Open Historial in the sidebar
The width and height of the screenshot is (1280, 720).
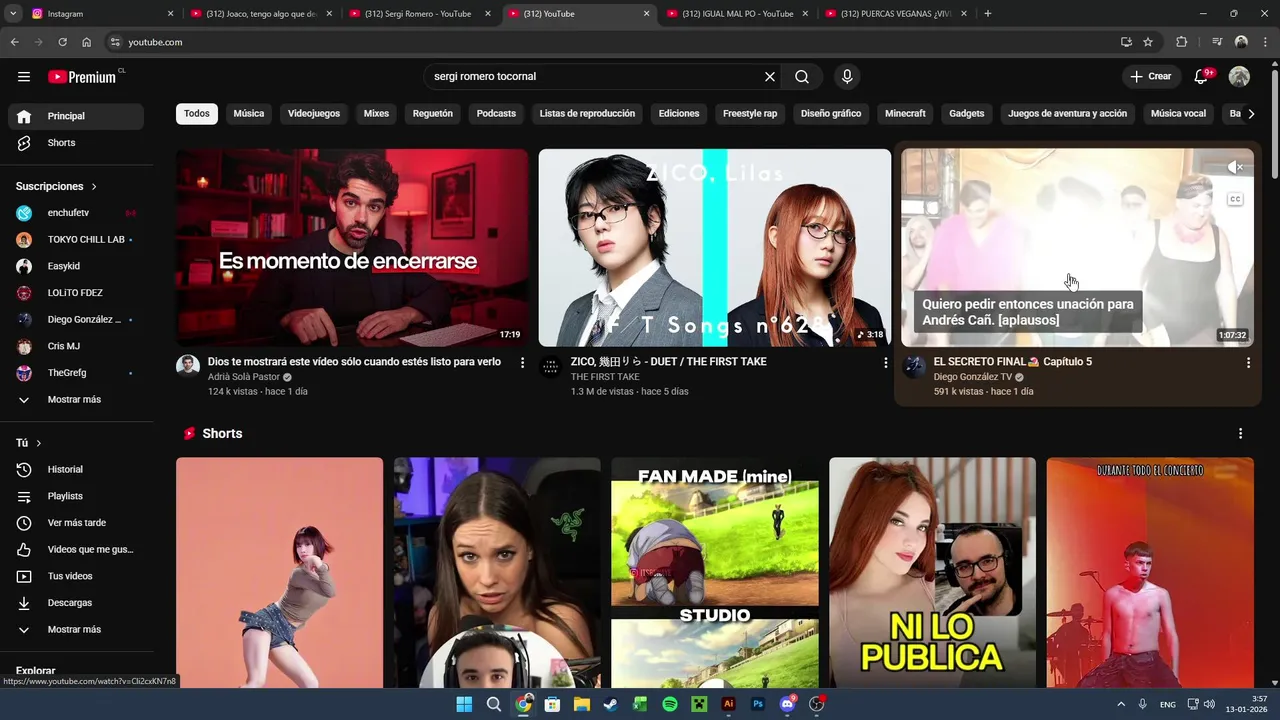(76, 470)
